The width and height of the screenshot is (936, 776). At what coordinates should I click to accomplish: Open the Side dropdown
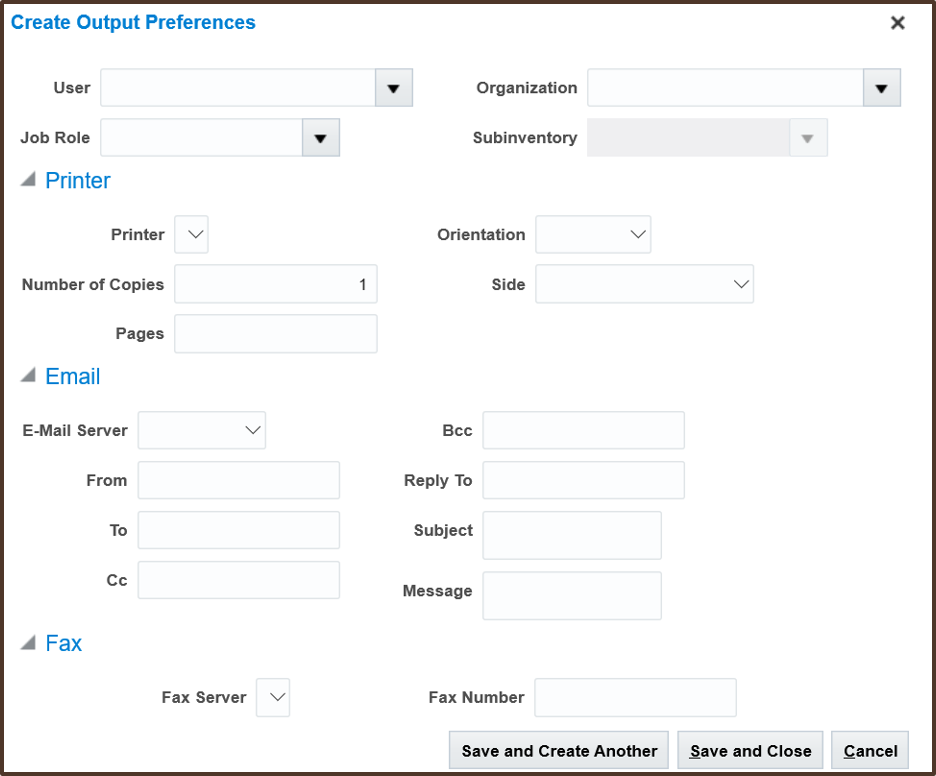(644, 284)
